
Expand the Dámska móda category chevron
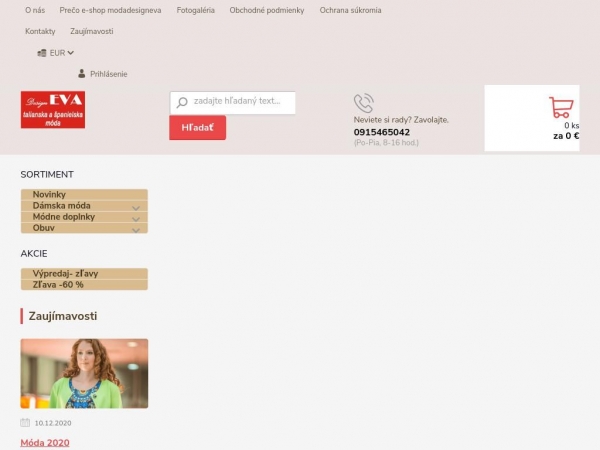(135, 208)
